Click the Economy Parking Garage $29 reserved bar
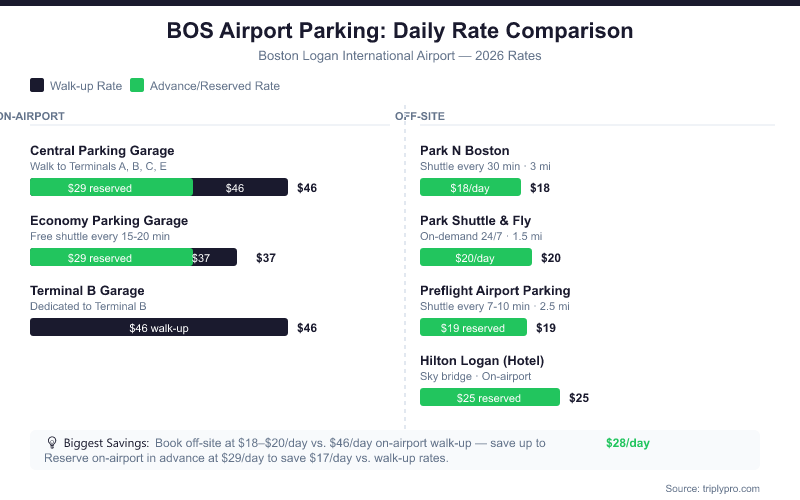Image resolution: width=800 pixels, height=500 pixels. (111, 257)
